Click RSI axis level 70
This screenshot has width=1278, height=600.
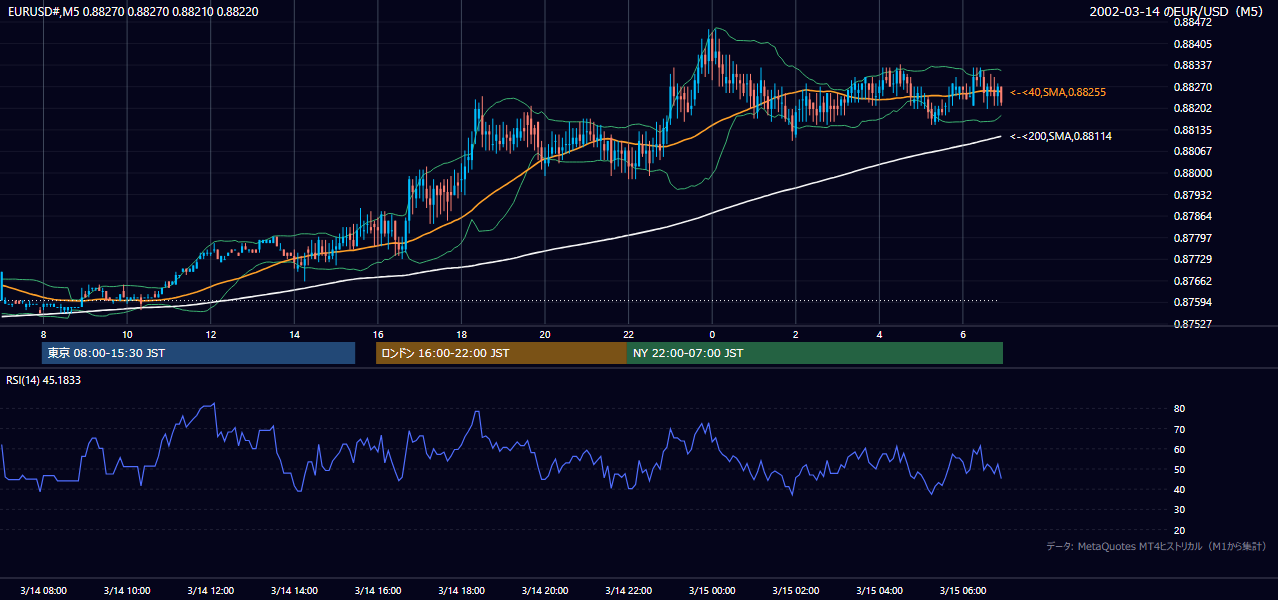click(x=1180, y=429)
